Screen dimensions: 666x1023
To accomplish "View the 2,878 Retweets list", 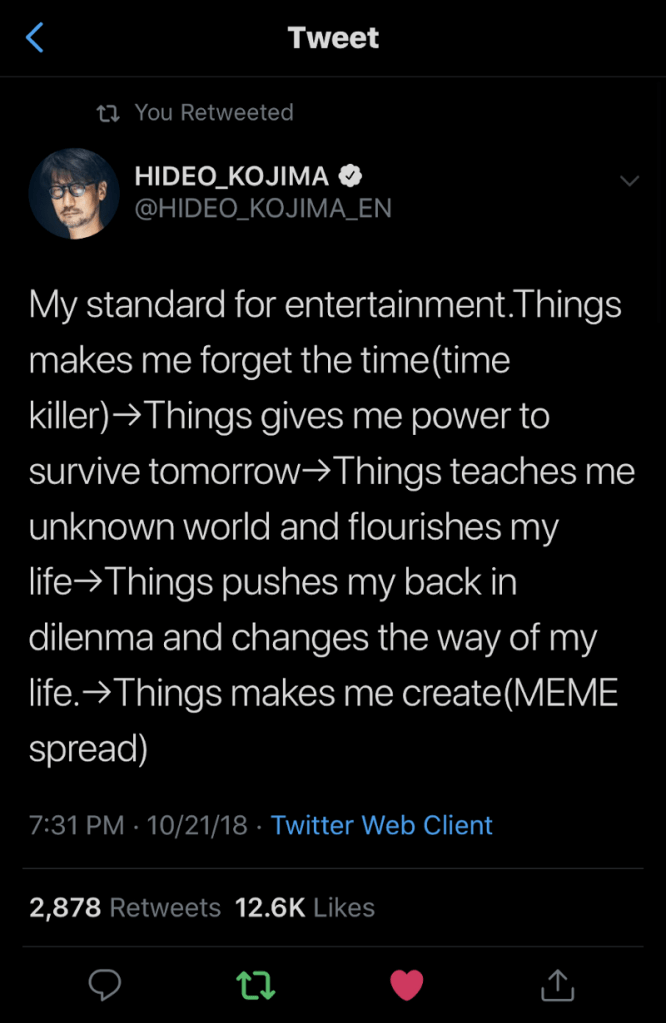I will (x=125, y=907).
